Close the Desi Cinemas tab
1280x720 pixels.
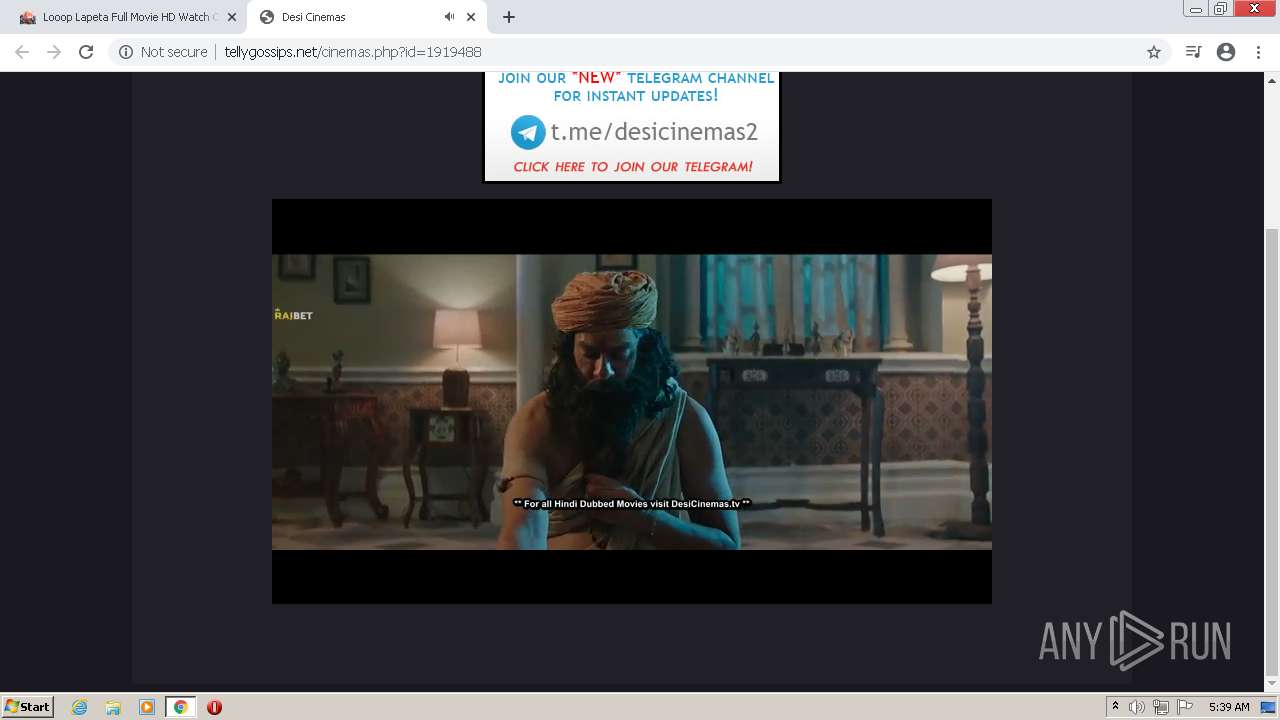(x=471, y=17)
